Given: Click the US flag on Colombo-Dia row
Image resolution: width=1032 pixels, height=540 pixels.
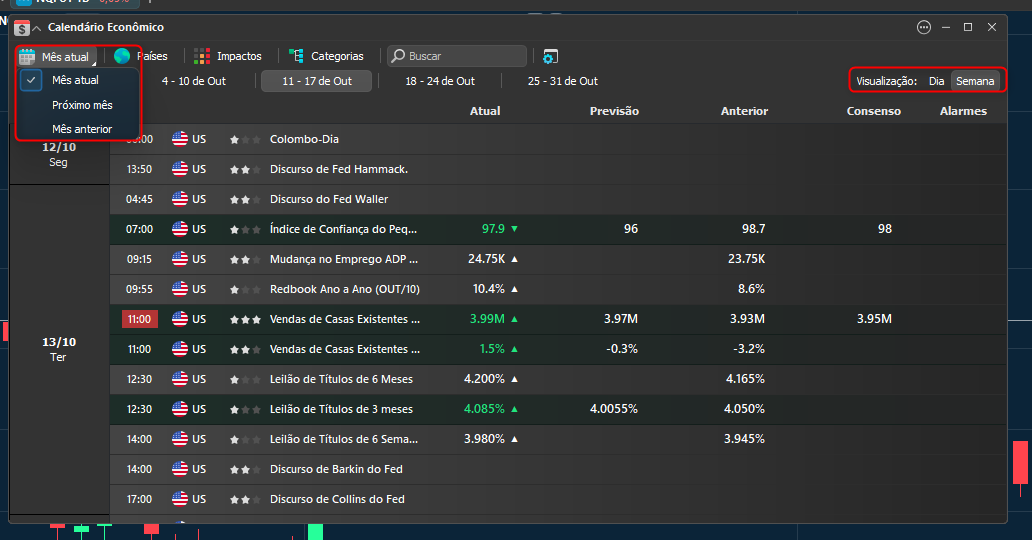Looking at the screenshot, I should 180,139.
